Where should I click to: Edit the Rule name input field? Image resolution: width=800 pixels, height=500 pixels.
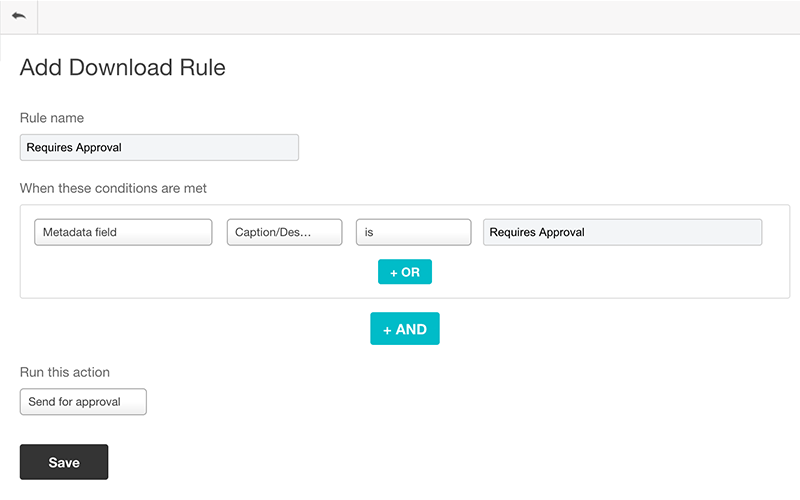[159, 147]
